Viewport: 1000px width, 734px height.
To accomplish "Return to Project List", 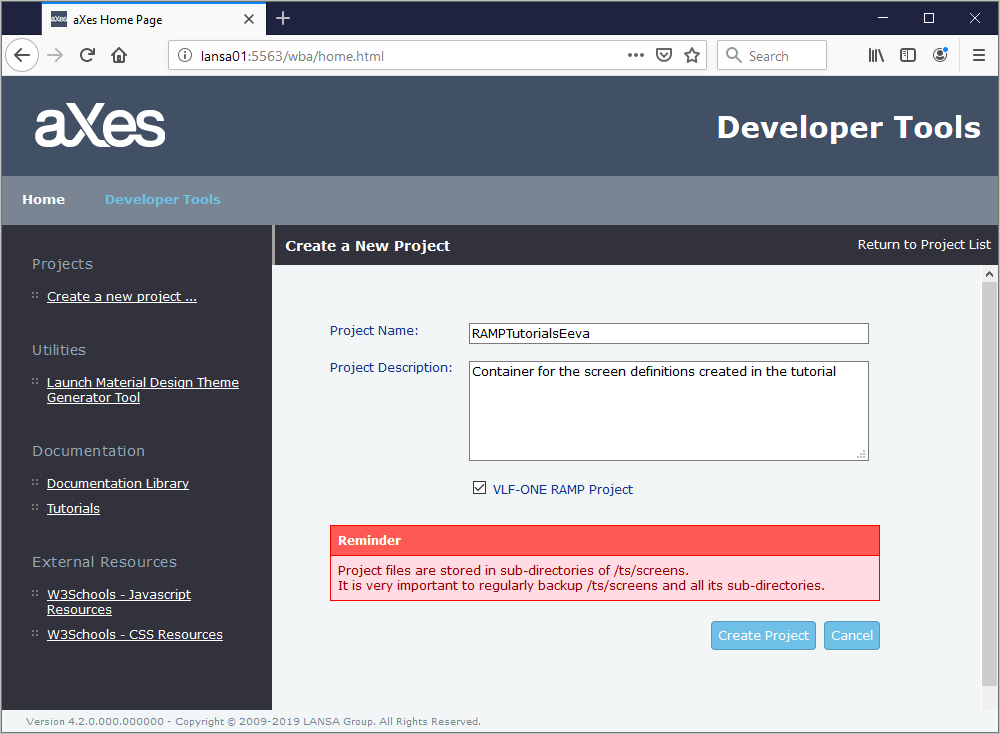I will pyautogui.click(x=923, y=245).
